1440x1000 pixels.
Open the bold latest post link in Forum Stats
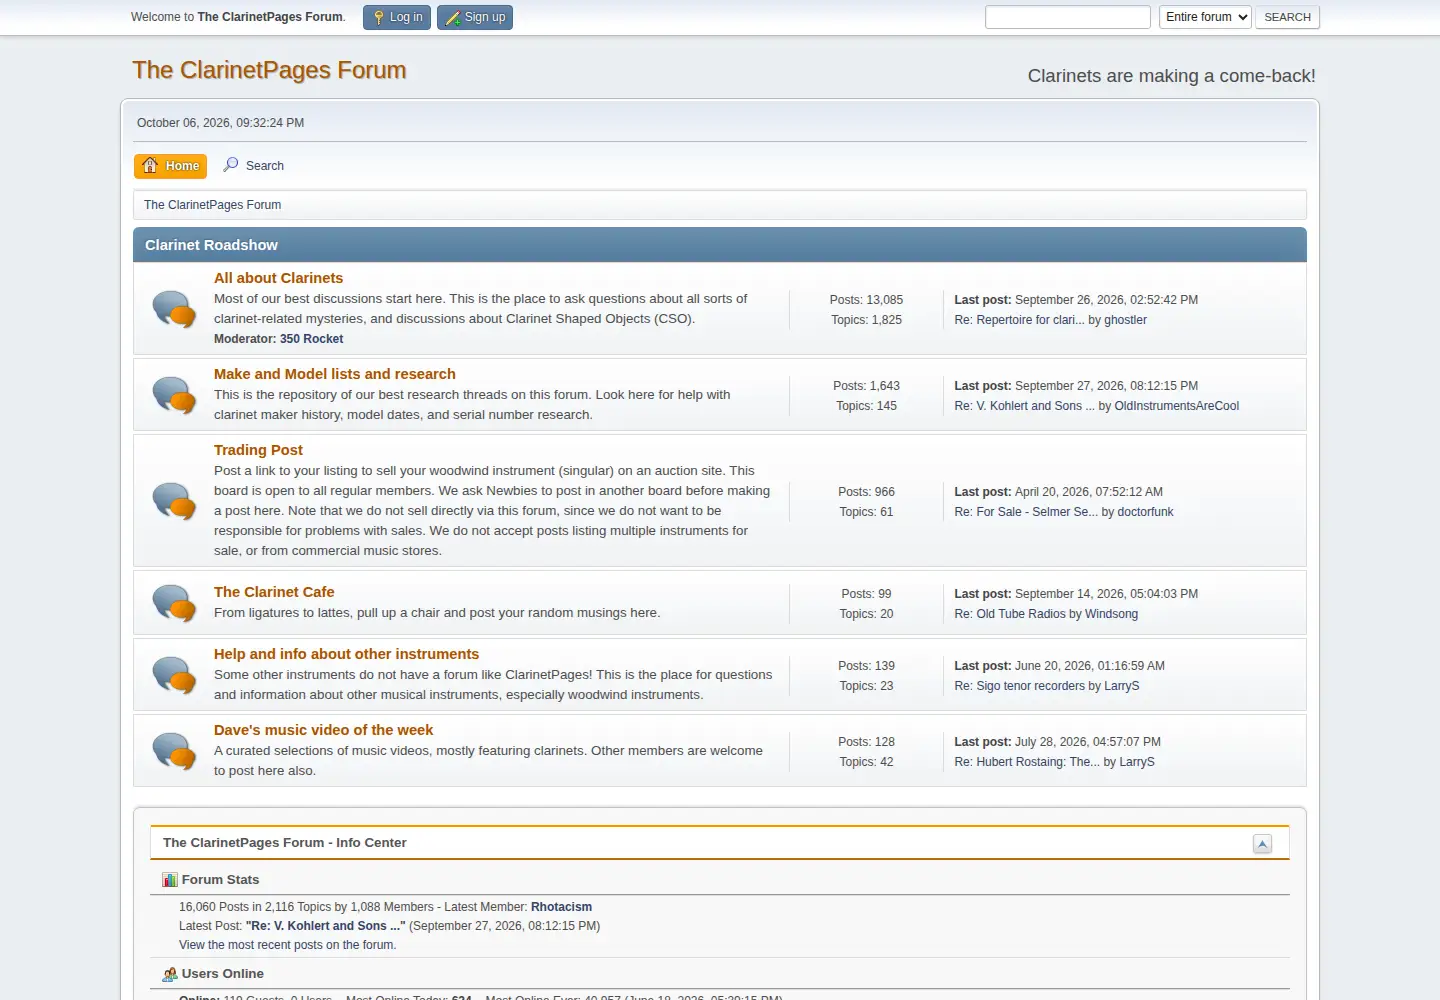[x=326, y=926]
